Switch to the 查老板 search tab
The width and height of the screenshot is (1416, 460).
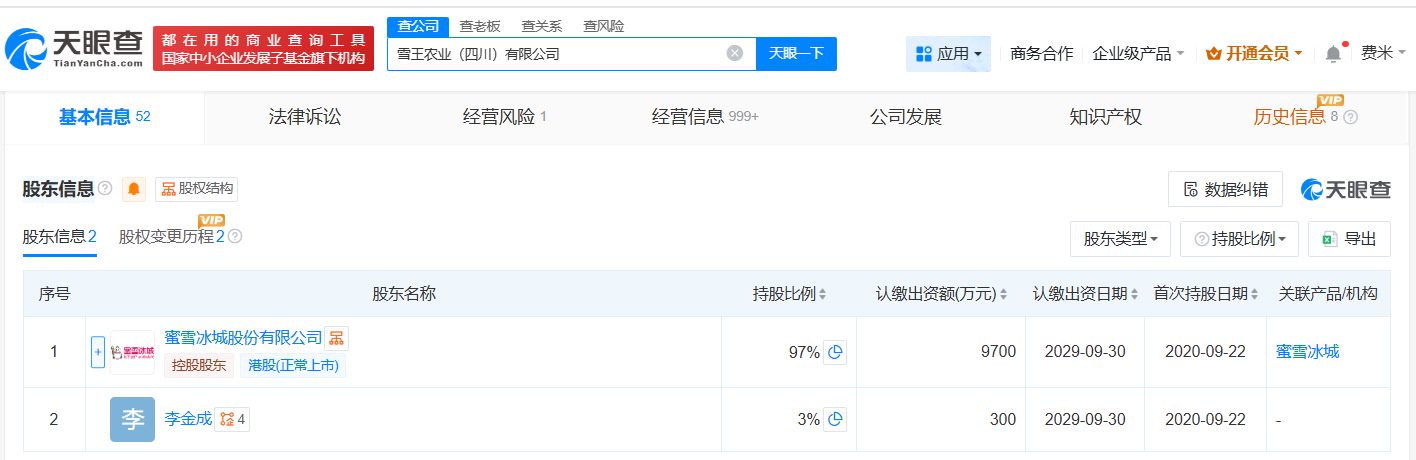[481, 26]
